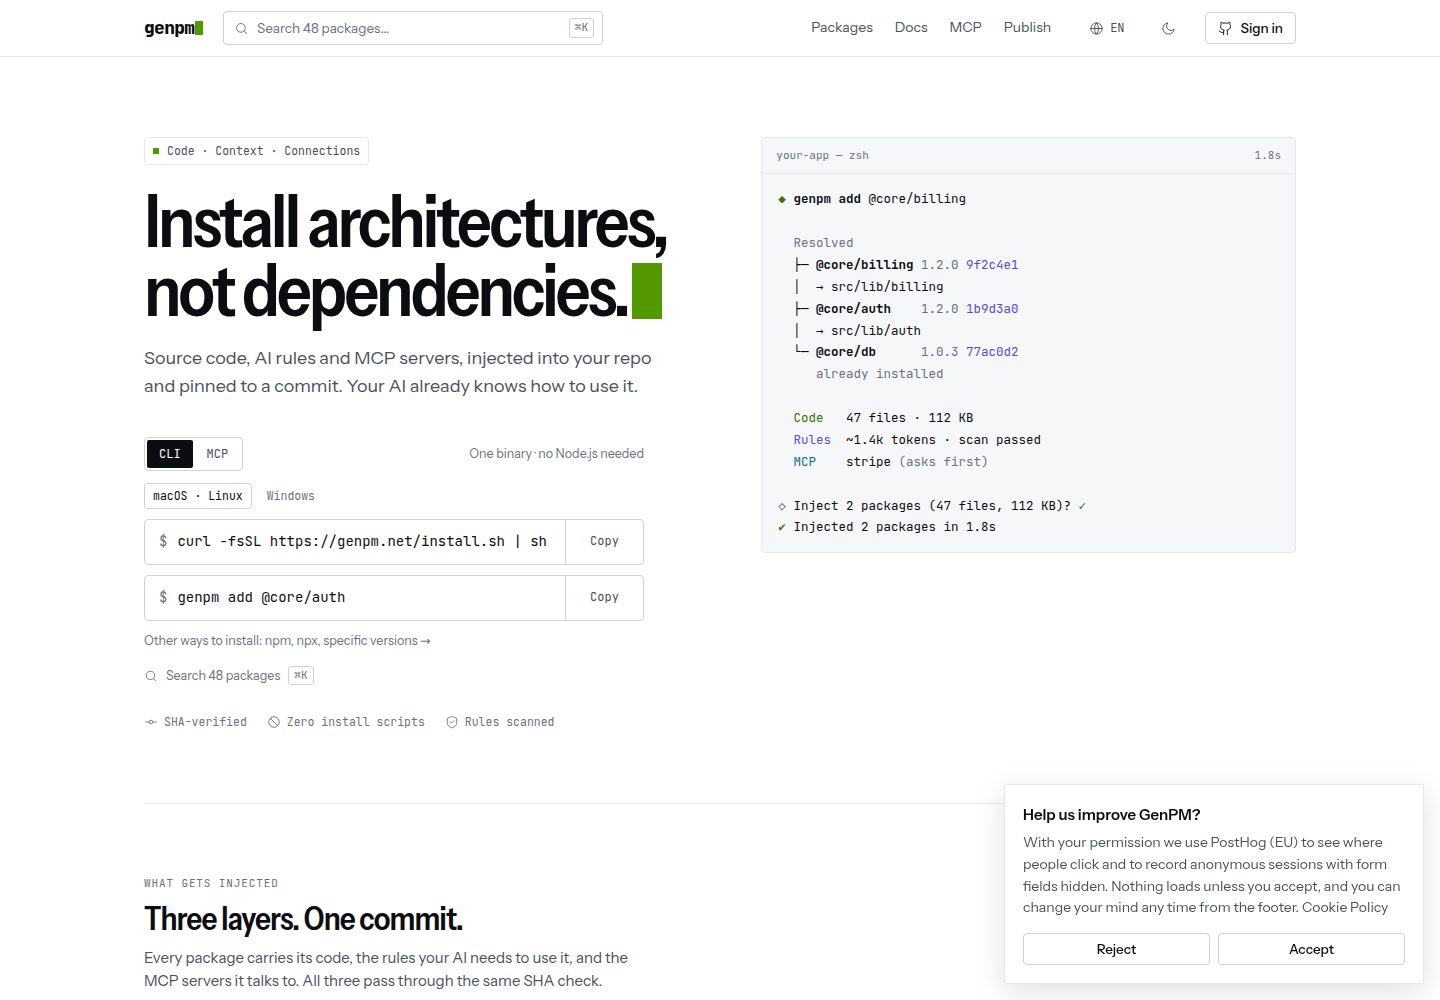Switch to the MCP install tab
Screen dimensions: 1440x1000
tap(217, 454)
